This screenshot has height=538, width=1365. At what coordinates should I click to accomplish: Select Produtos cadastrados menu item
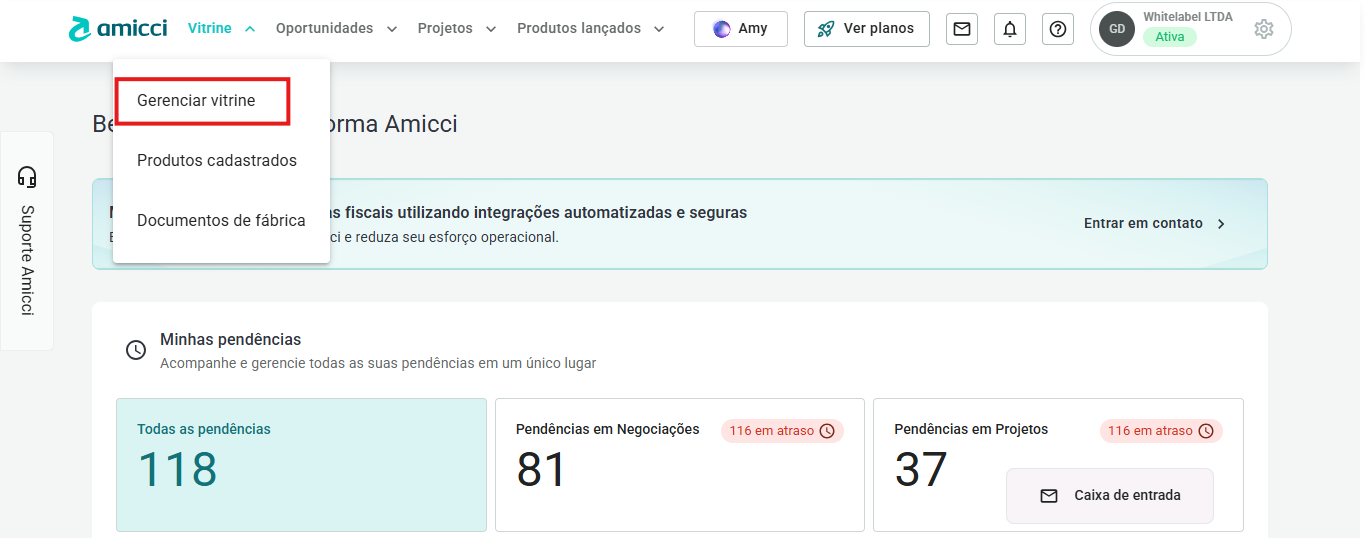click(x=217, y=161)
